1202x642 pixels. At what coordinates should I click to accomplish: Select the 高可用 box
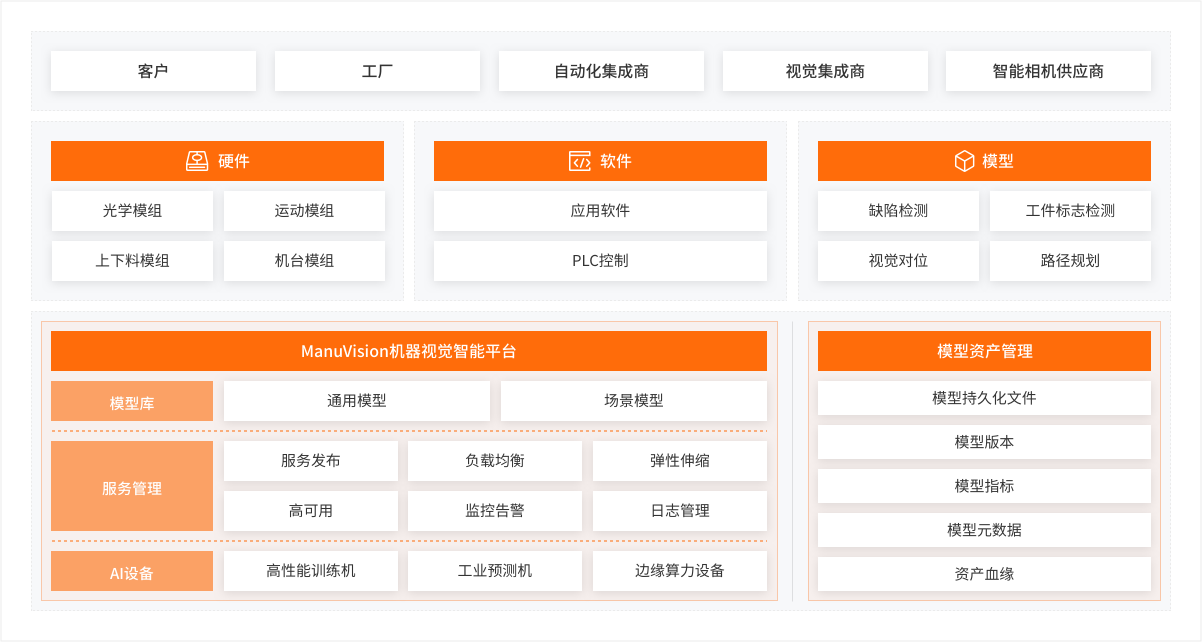311,511
